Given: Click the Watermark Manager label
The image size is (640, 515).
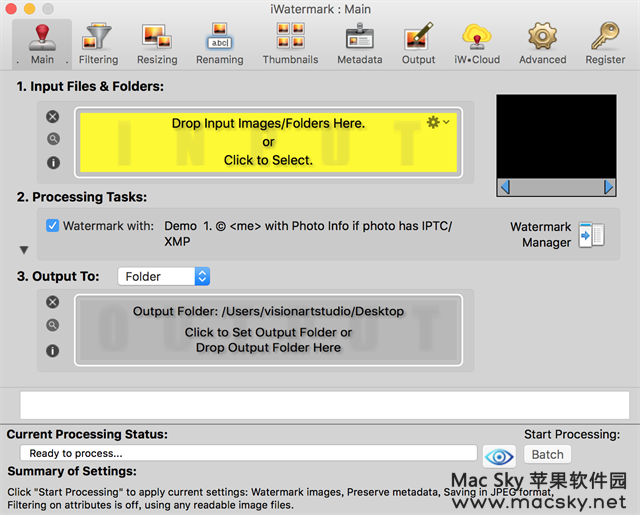Looking at the screenshot, I should pyautogui.click(x=540, y=235).
